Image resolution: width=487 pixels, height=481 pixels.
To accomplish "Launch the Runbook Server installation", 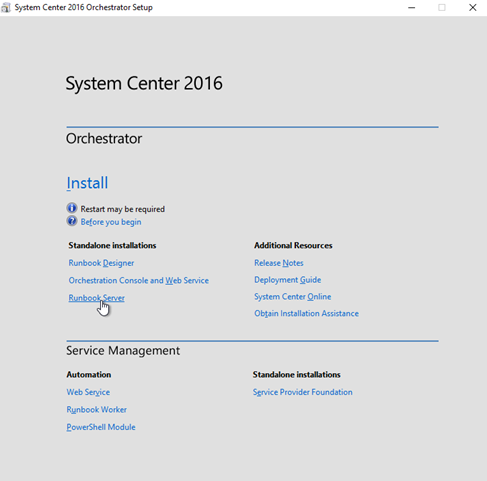I will point(97,298).
